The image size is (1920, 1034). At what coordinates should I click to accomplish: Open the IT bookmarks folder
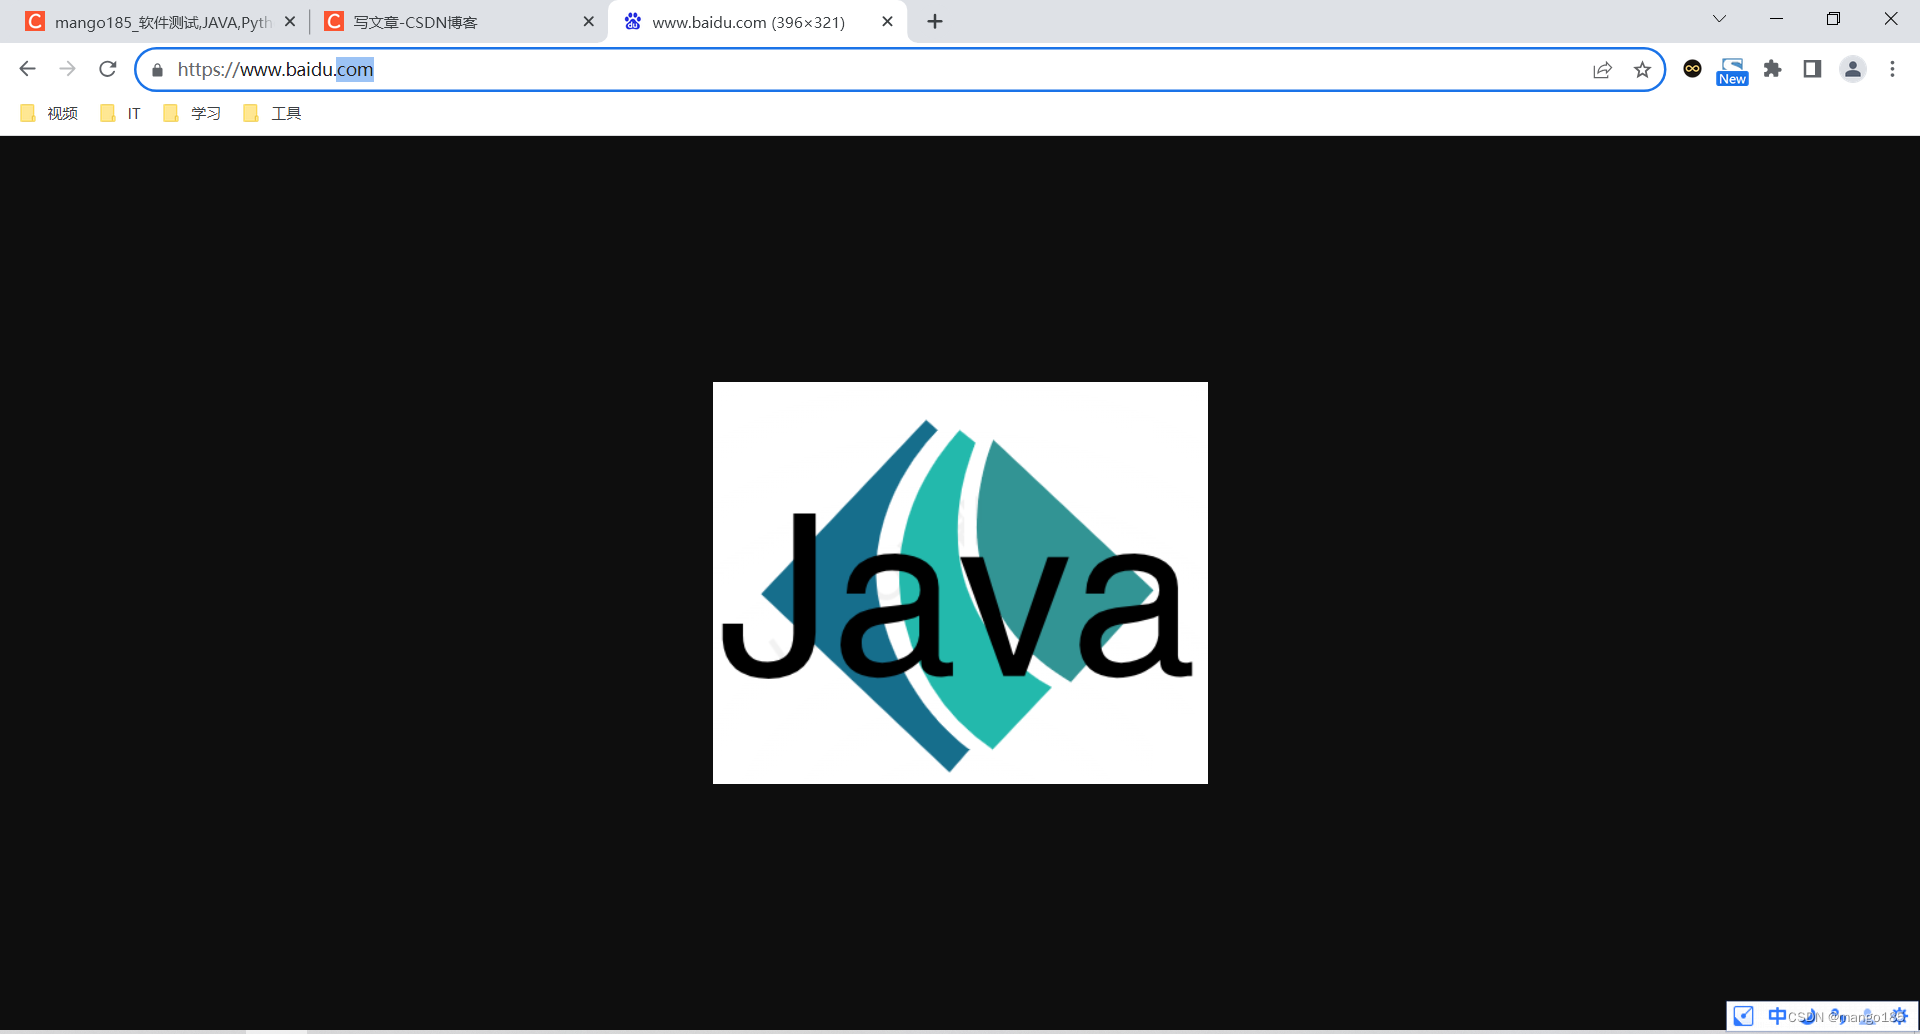121,113
